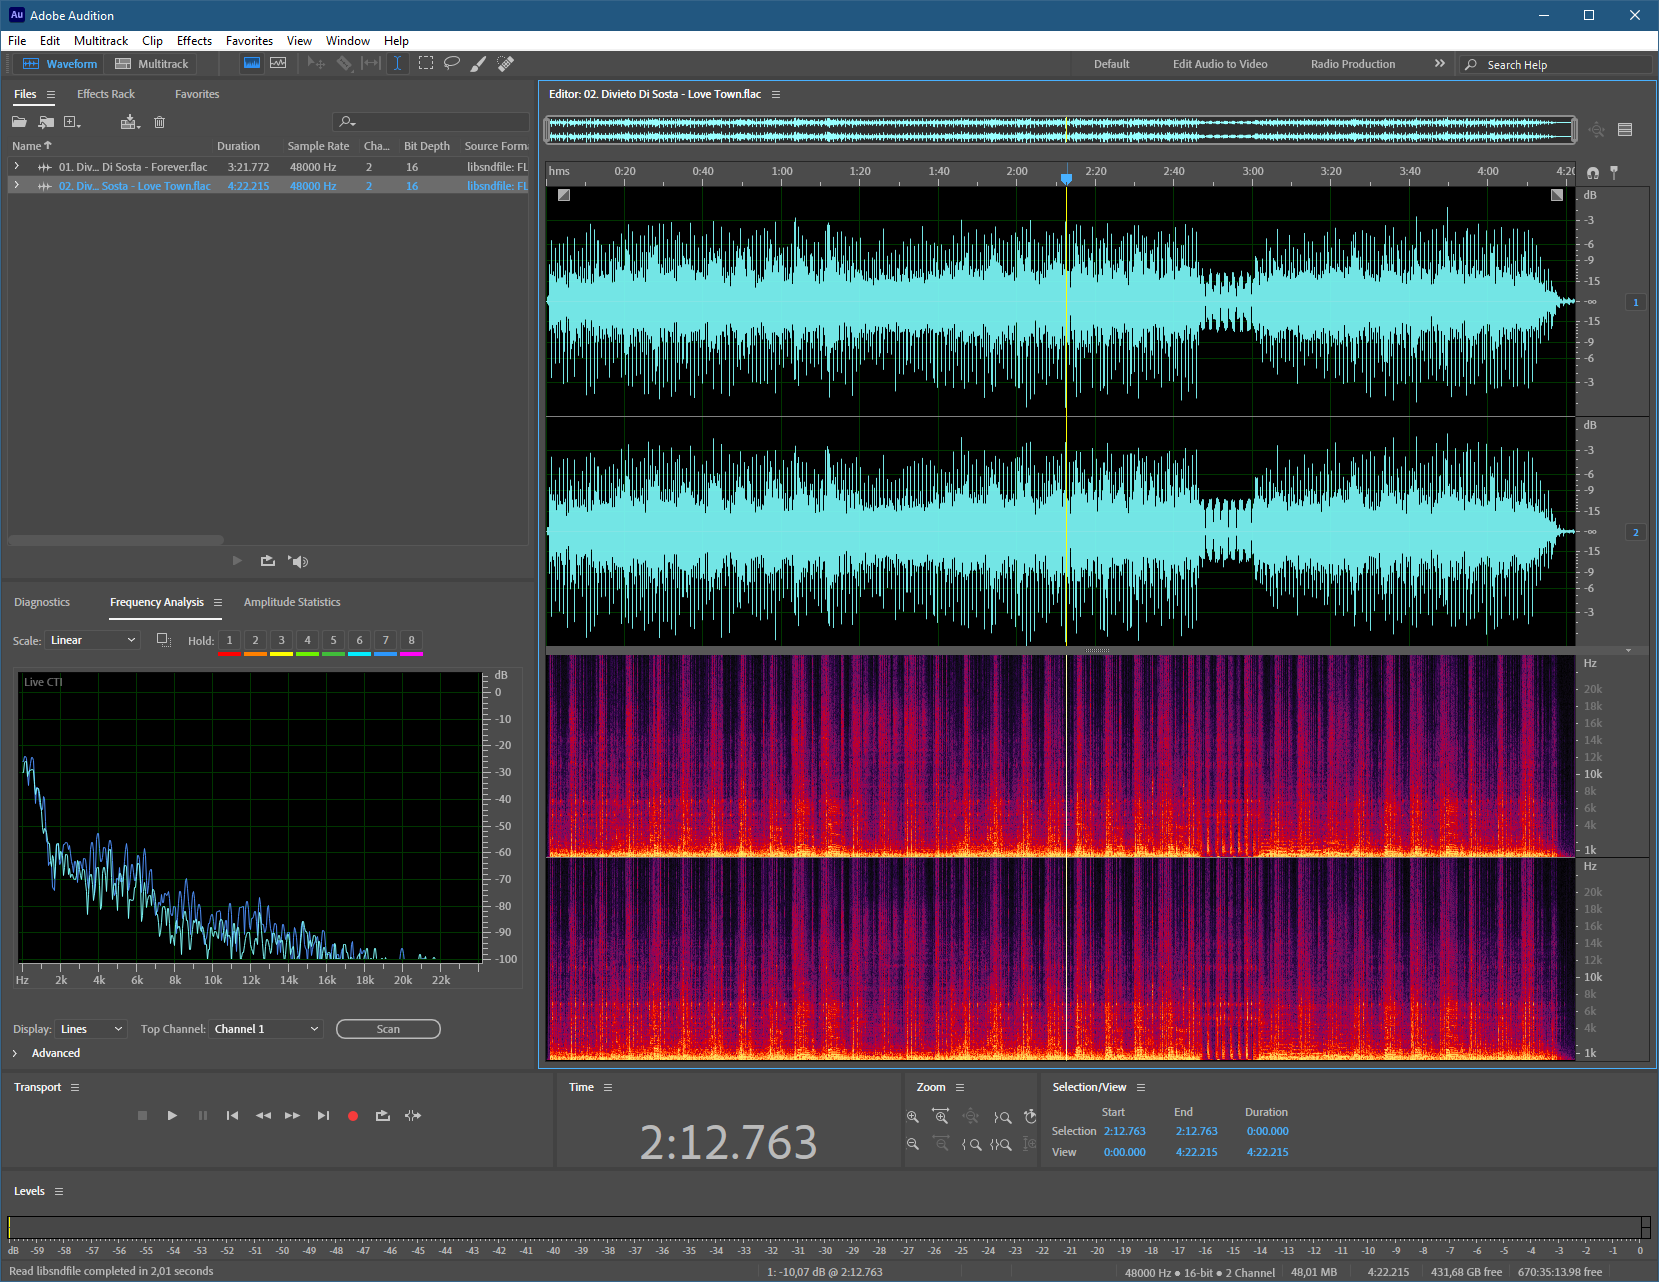
Task: Toggle Hold 5 in Frequency Analysis
Action: point(334,640)
